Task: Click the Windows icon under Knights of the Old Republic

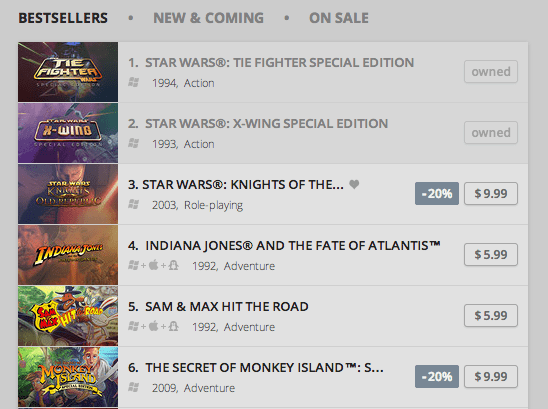Action: coord(134,204)
